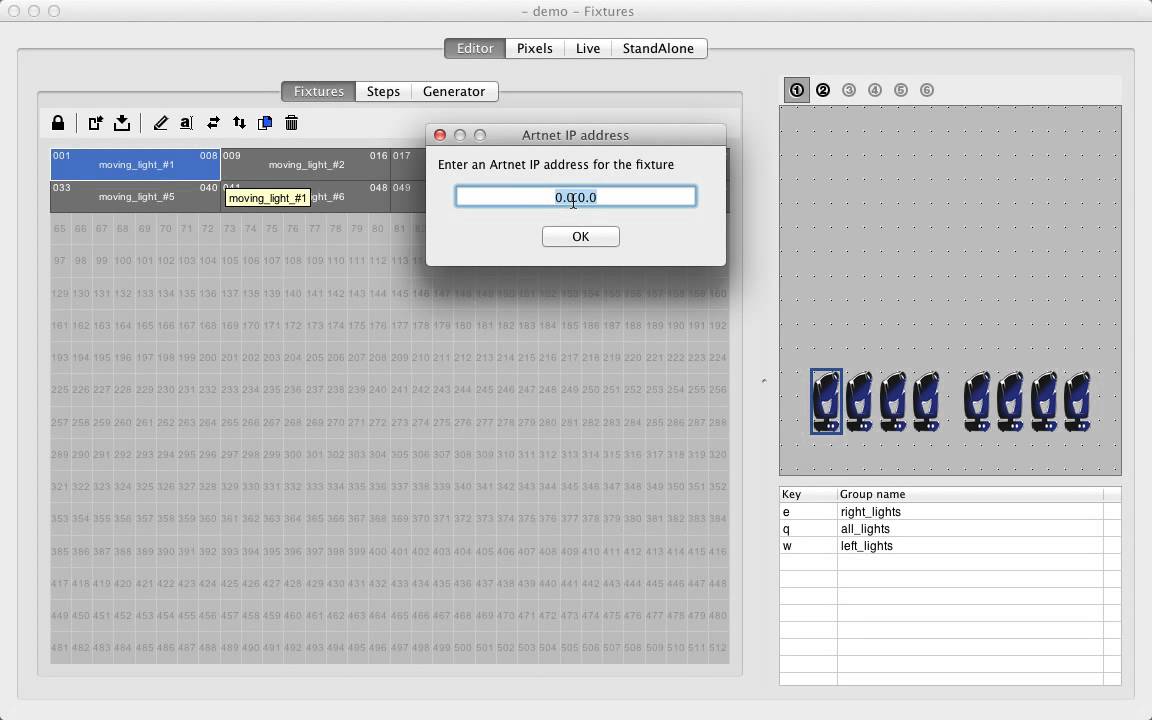This screenshot has height=720, width=1152.
Task: Select the moving_light_#2 patch block
Action: click(x=305, y=165)
